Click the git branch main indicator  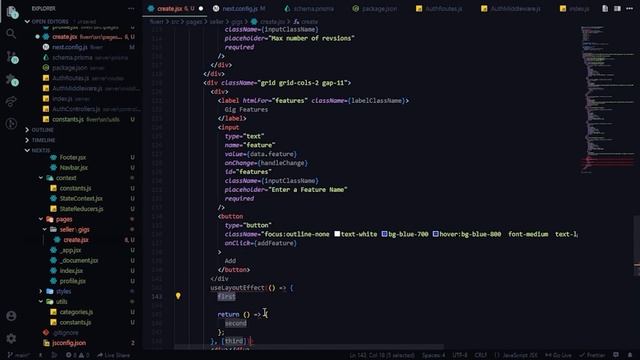[19, 355]
